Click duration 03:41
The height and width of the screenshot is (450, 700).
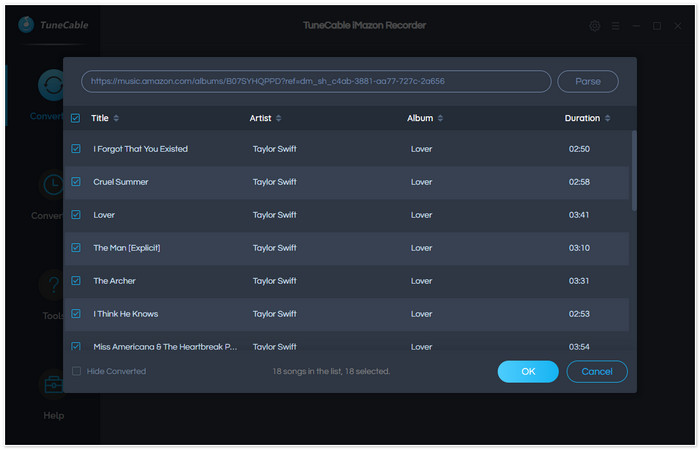pyautogui.click(x=579, y=215)
